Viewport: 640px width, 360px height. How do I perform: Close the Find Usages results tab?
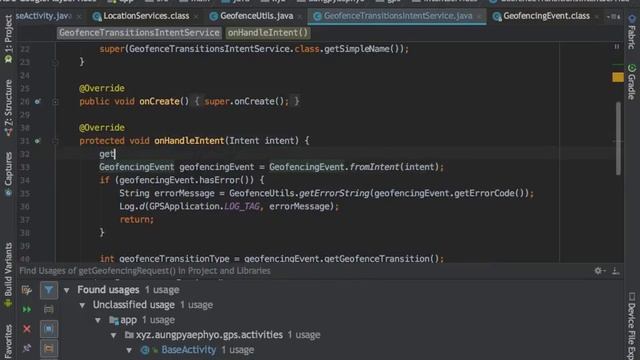(x=27, y=329)
